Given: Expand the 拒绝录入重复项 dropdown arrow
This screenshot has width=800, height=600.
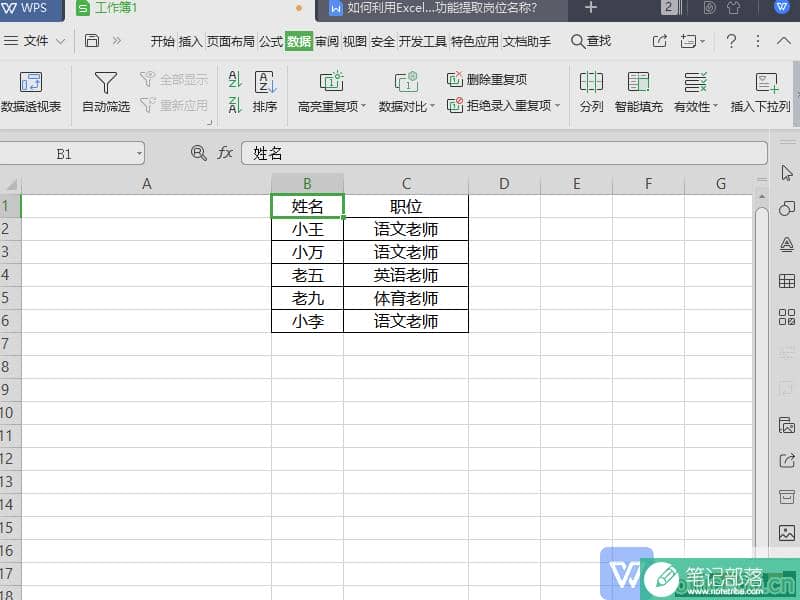Looking at the screenshot, I should click(557, 106).
